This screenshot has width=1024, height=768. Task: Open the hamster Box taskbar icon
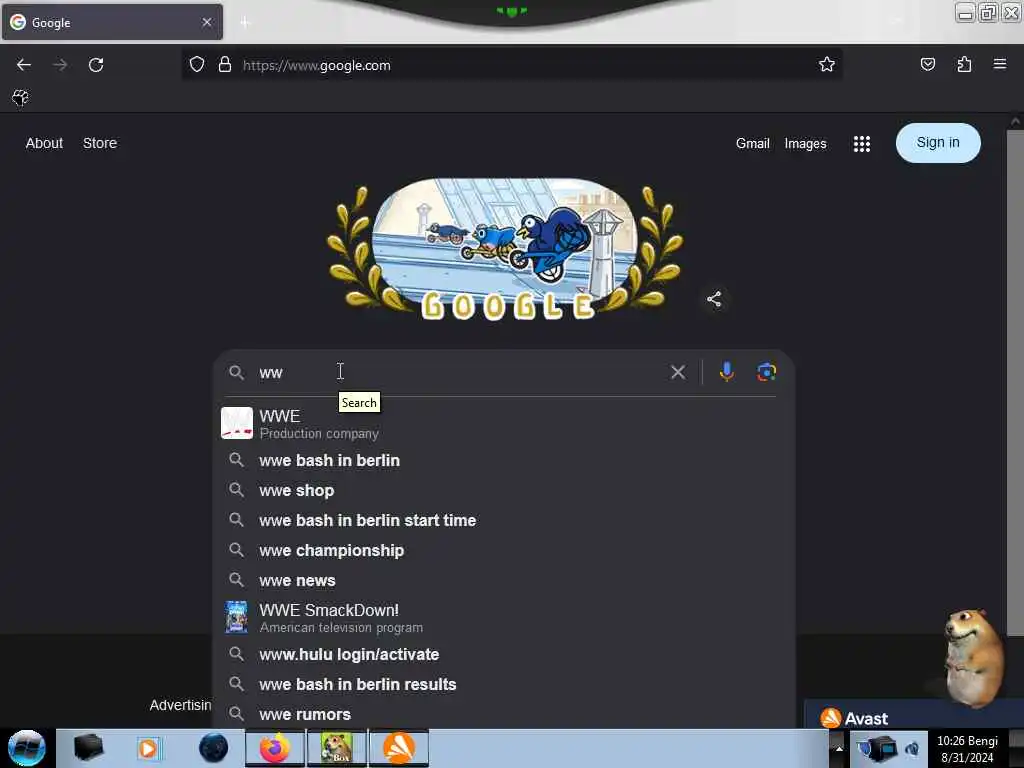(x=337, y=748)
